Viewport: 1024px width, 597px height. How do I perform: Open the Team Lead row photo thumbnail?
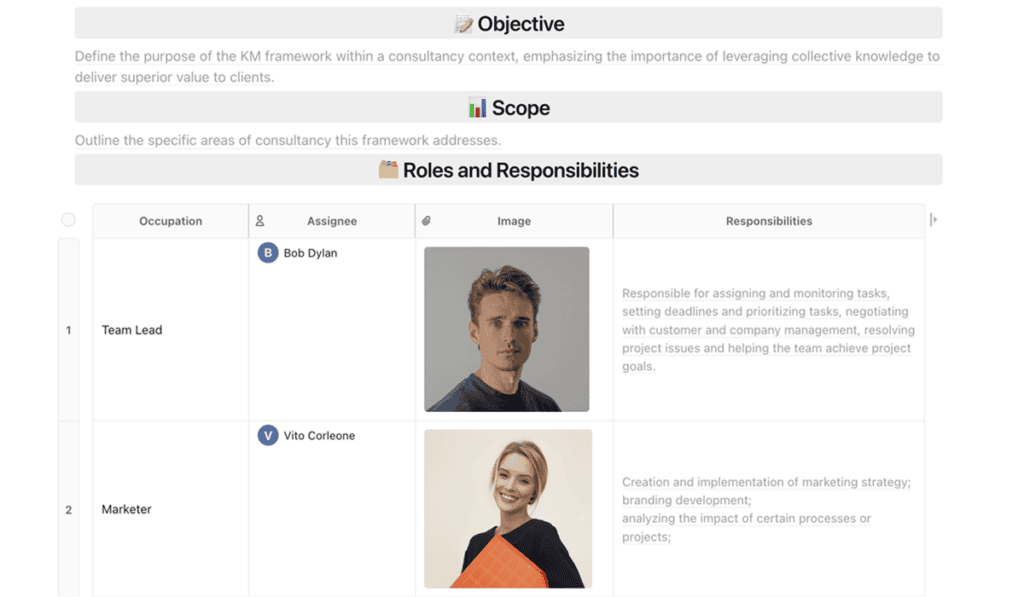pyautogui.click(x=506, y=329)
